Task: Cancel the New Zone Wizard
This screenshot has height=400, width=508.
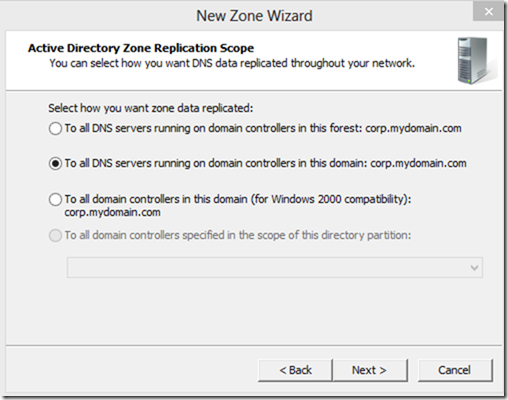Action: point(455,370)
